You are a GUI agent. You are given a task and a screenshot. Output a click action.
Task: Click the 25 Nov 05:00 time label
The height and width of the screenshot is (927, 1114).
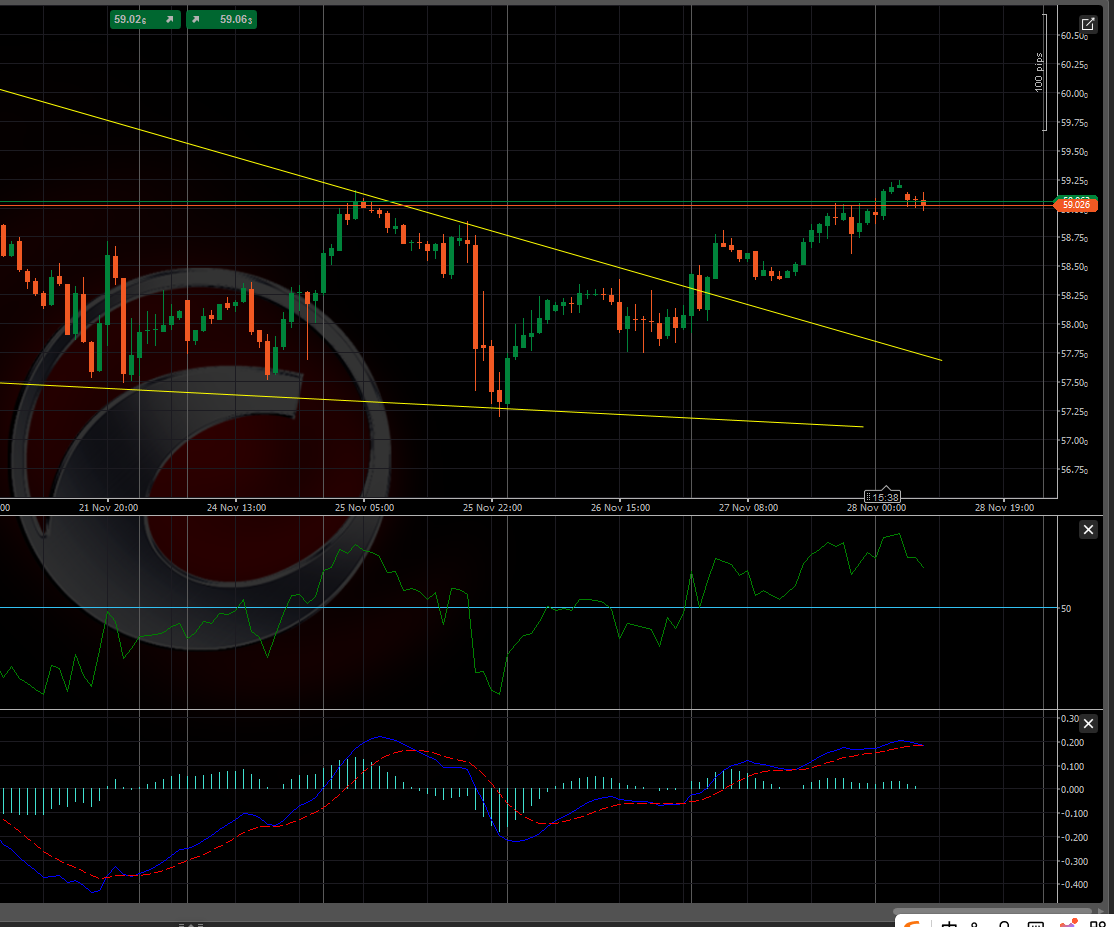point(364,507)
